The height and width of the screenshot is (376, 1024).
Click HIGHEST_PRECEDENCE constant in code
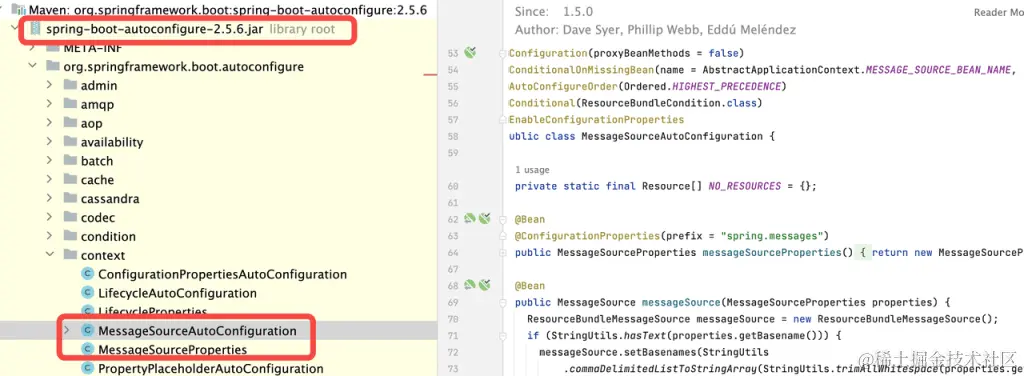(726, 87)
